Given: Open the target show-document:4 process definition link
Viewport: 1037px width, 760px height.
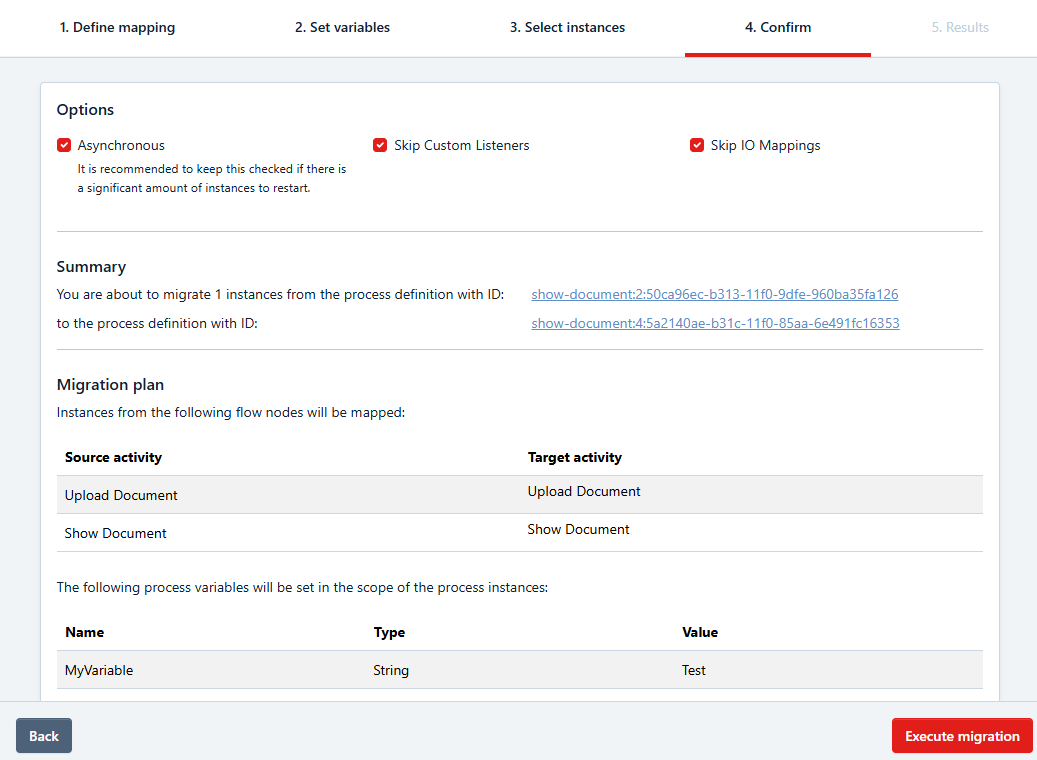Looking at the screenshot, I should click(x=715, y=324).
